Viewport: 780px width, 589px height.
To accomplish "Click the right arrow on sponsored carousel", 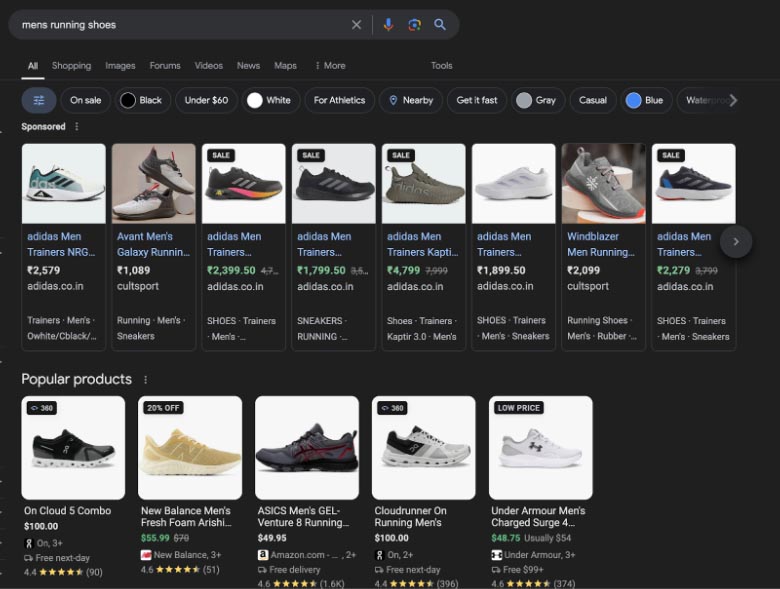I will pyautogui.click(x=736, y=242).
